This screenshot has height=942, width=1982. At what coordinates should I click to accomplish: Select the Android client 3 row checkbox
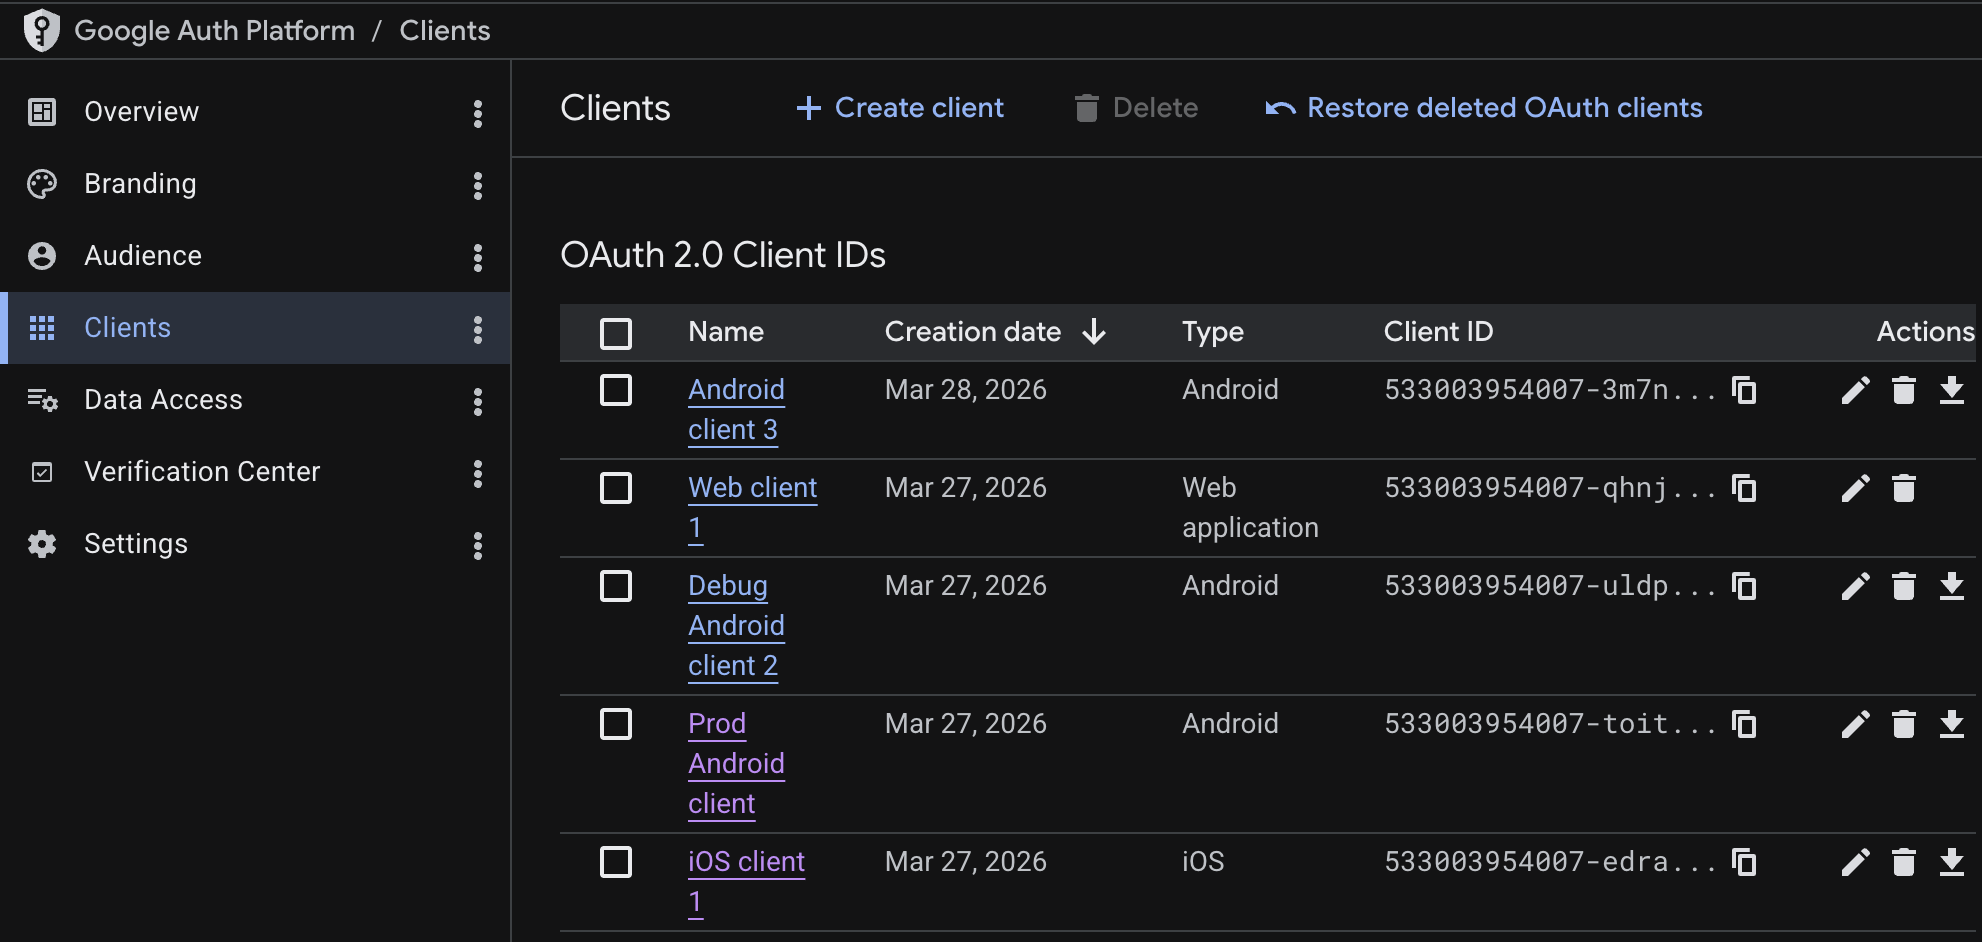pyautogui.click(x=616, y=390)
